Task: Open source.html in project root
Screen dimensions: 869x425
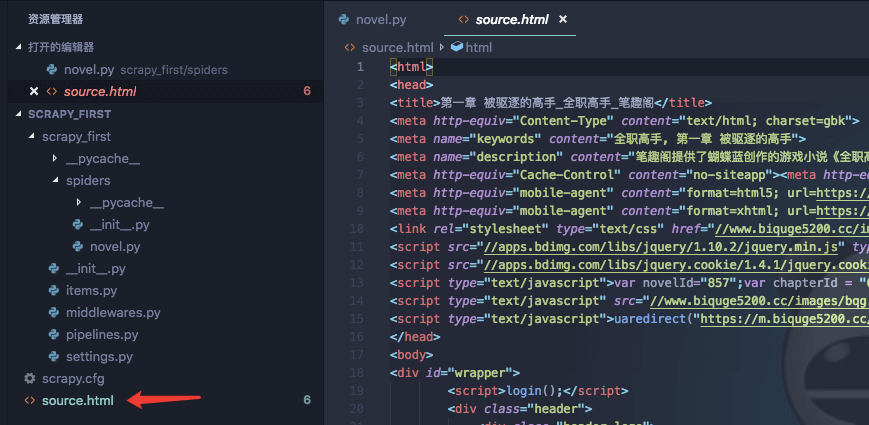Action: 78,400
